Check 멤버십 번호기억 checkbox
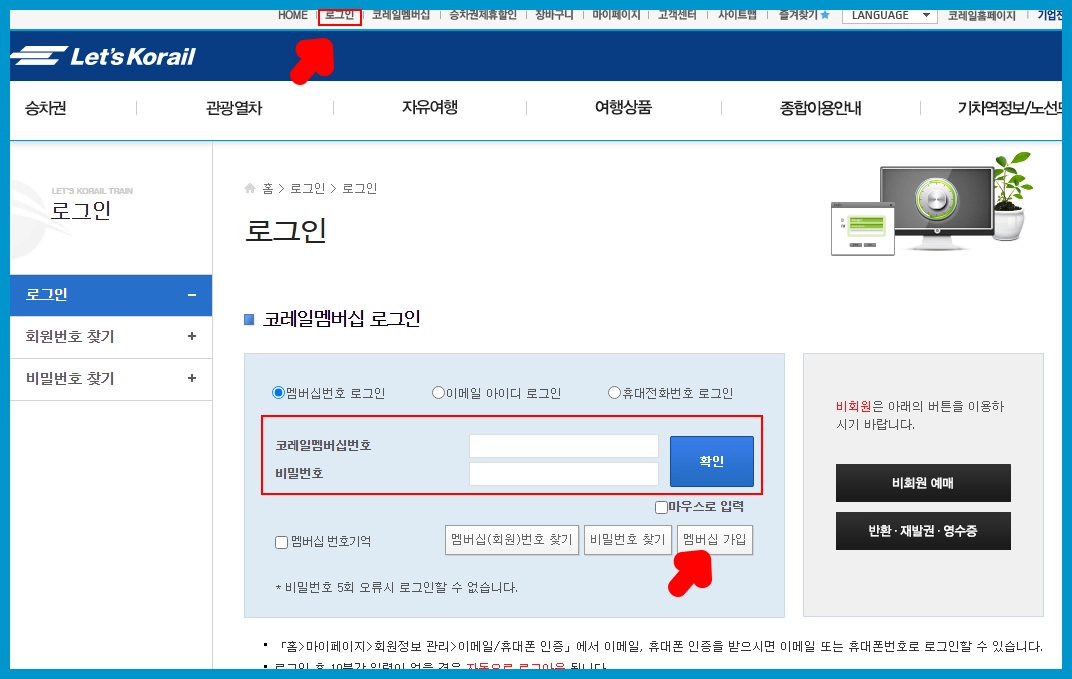This screenshot has height=679, width=1072. pyautogui.click(x=281, y=542)
